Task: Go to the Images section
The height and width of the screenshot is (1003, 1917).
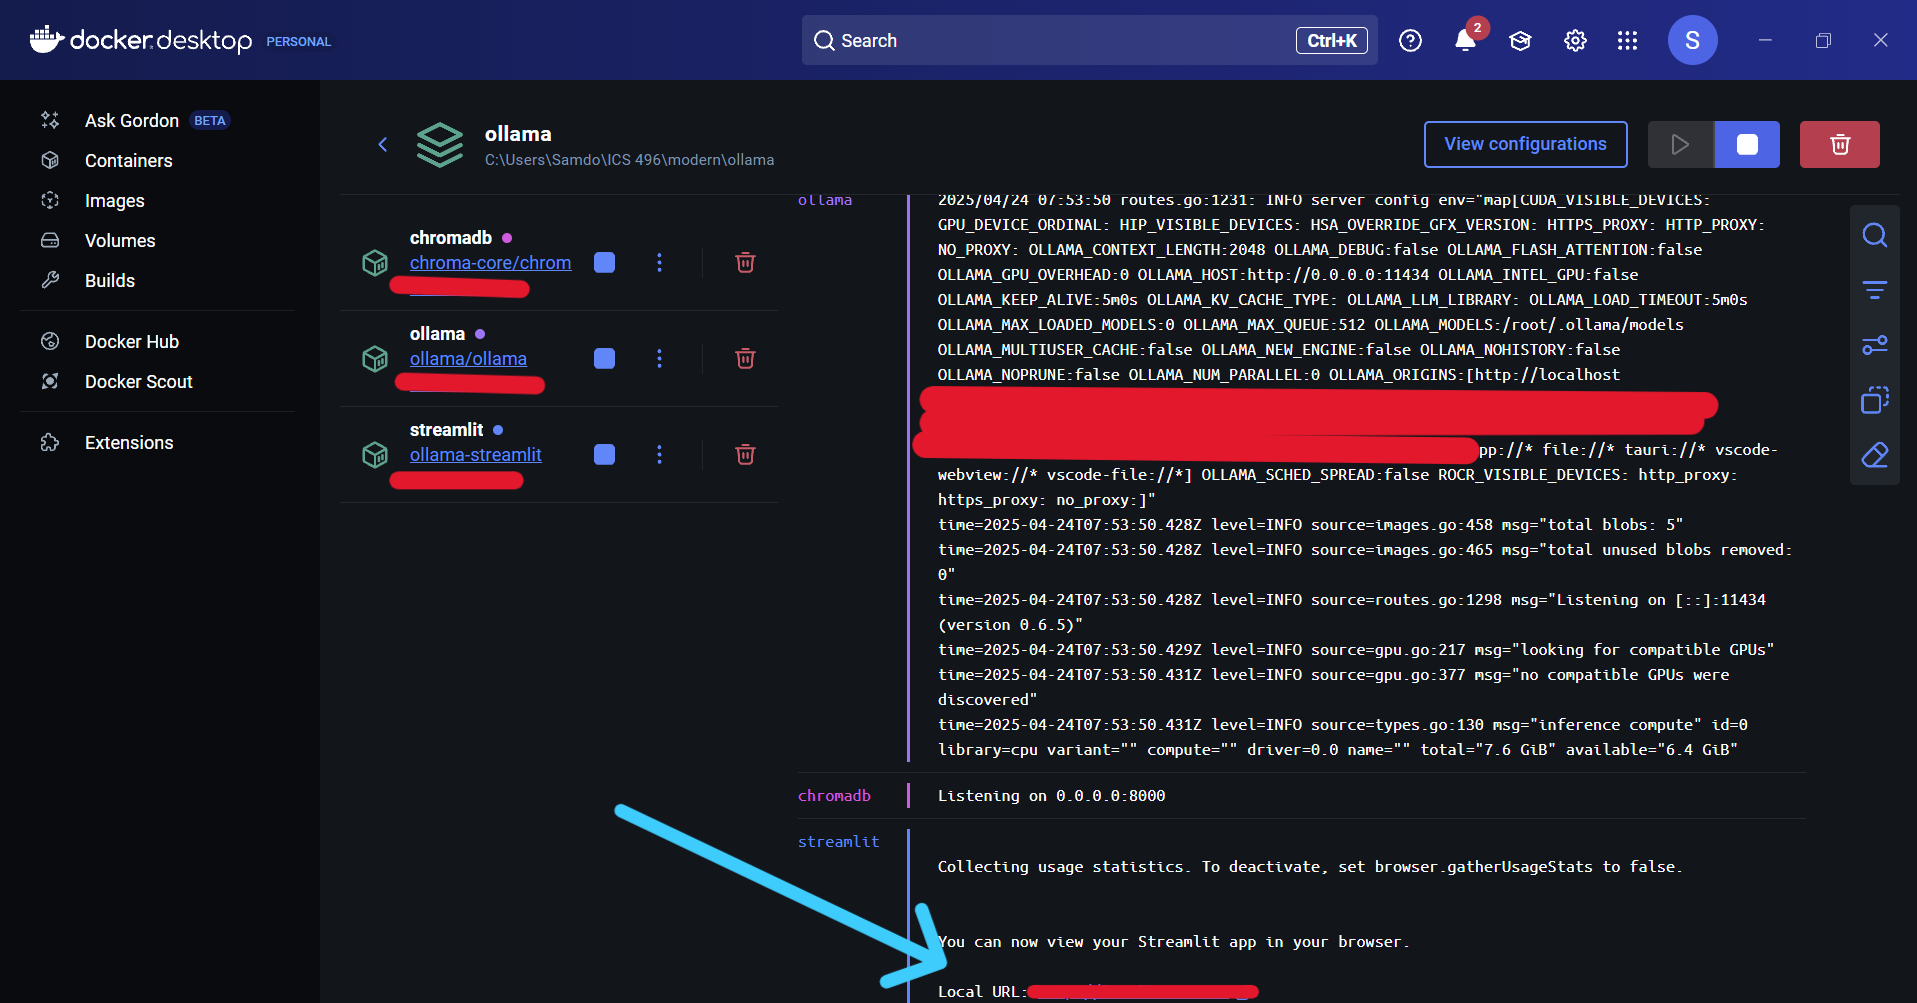Action: (x=114, y=201)
